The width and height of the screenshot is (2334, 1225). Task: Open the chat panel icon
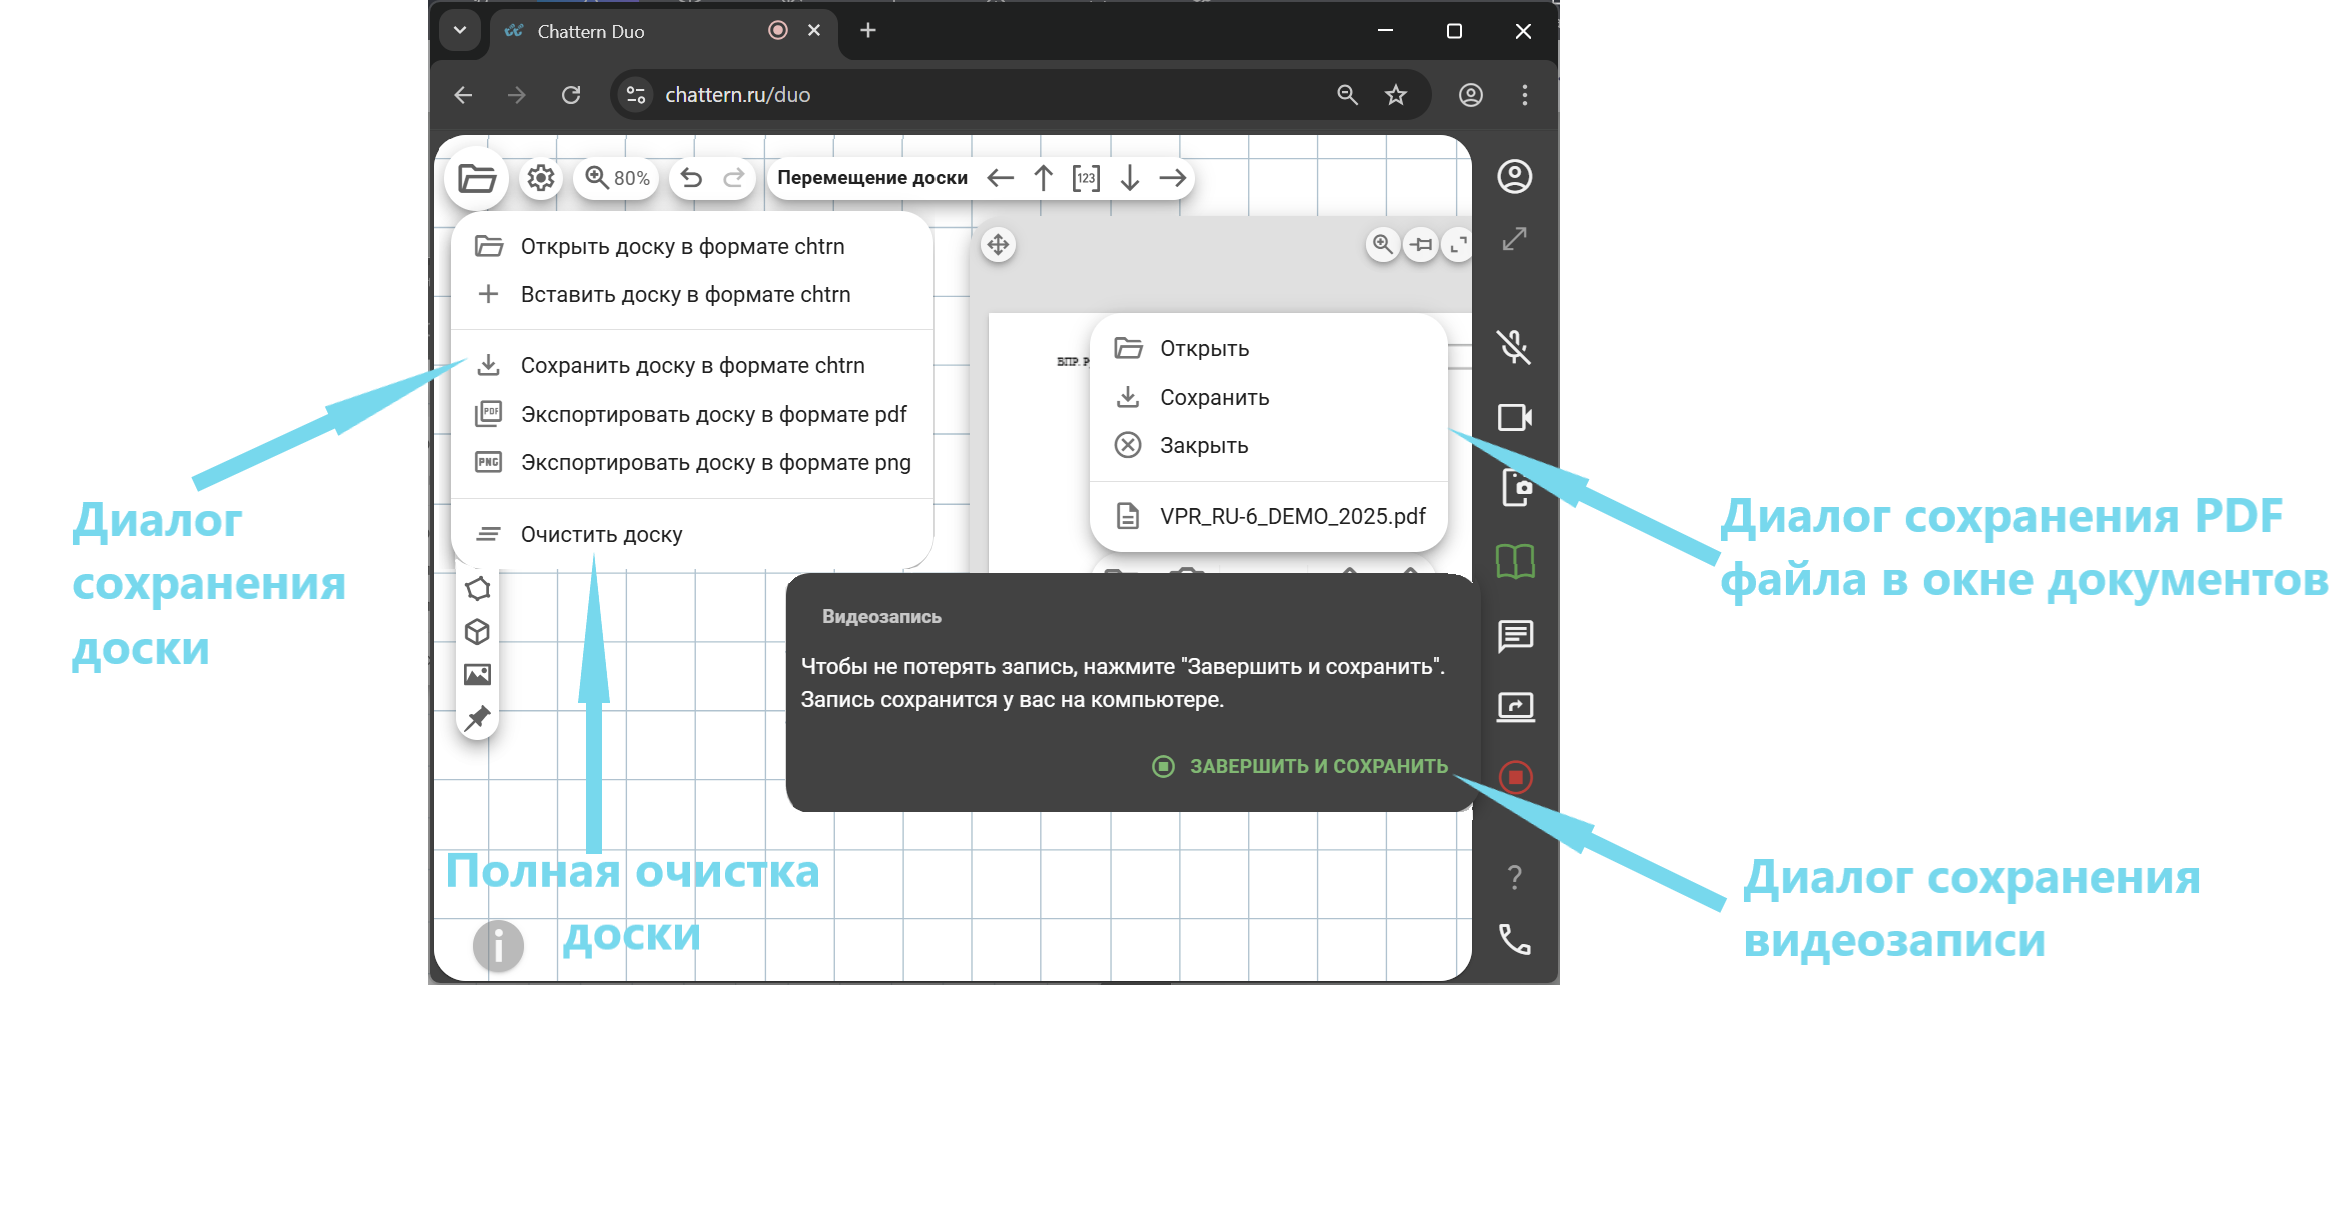pos(1515,635)
